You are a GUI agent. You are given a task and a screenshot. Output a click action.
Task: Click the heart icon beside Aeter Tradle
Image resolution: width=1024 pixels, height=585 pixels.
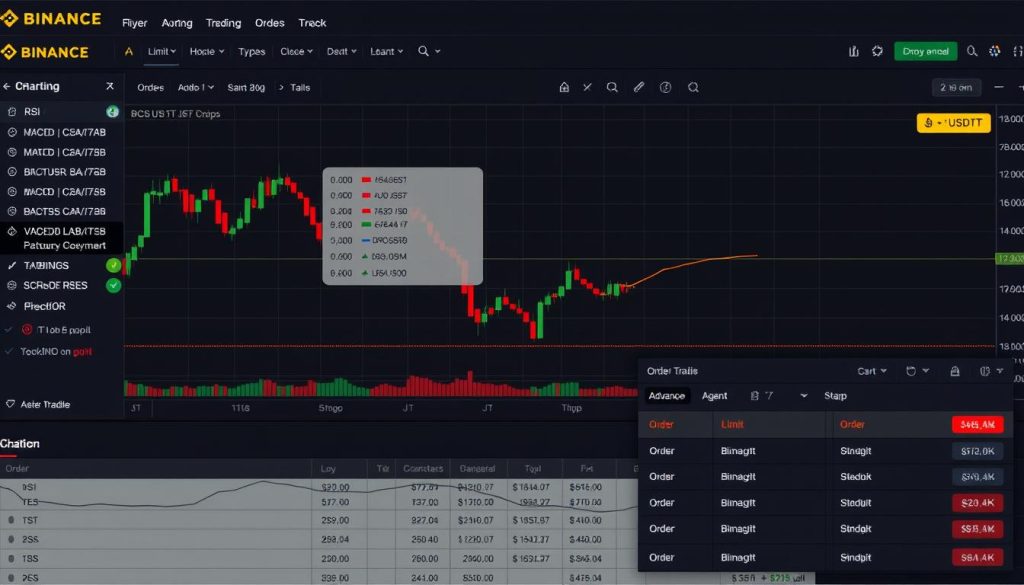[x=10, y=404]
